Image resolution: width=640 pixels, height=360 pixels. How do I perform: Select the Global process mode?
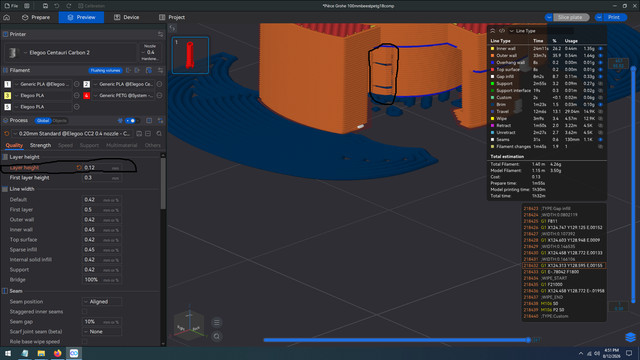[42, 121]
